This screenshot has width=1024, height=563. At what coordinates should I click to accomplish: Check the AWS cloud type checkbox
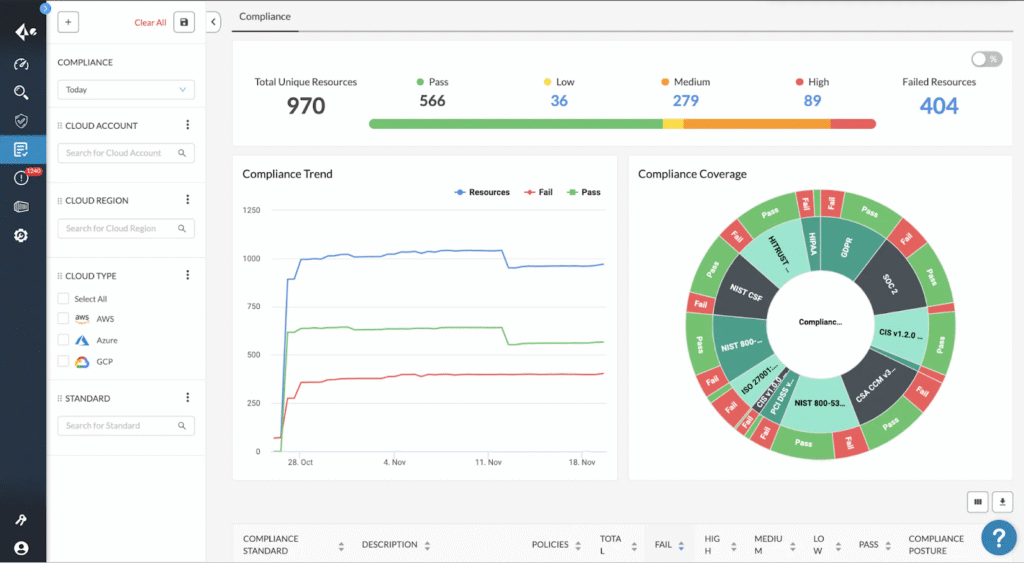click(x=64, y=318)
